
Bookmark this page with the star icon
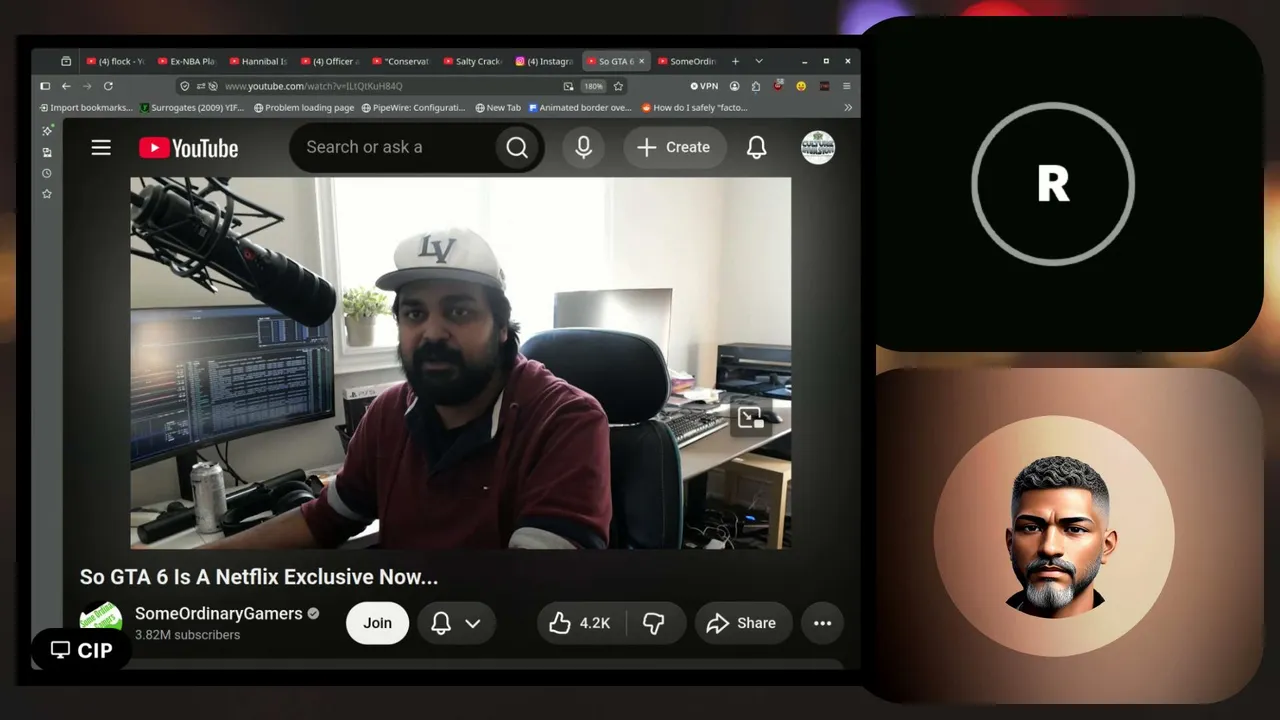(x=618, y=86)
